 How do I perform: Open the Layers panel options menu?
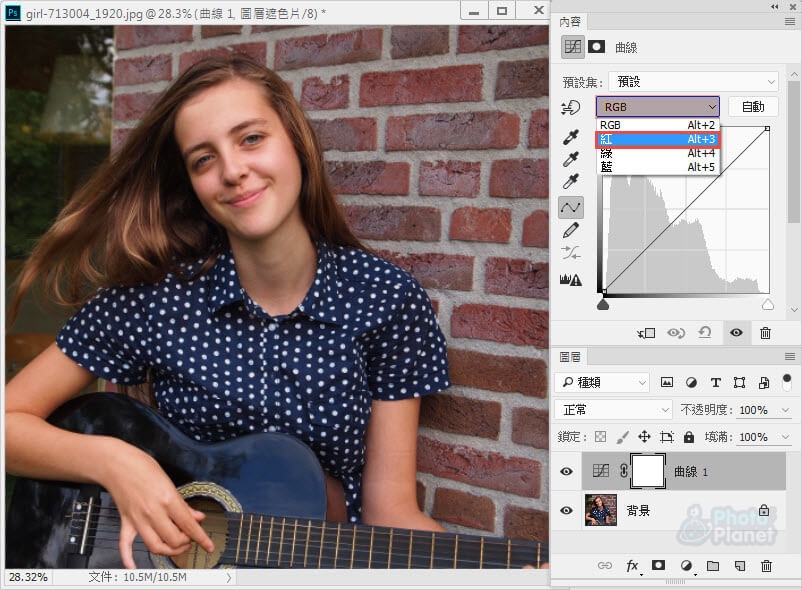coord(790,356)
